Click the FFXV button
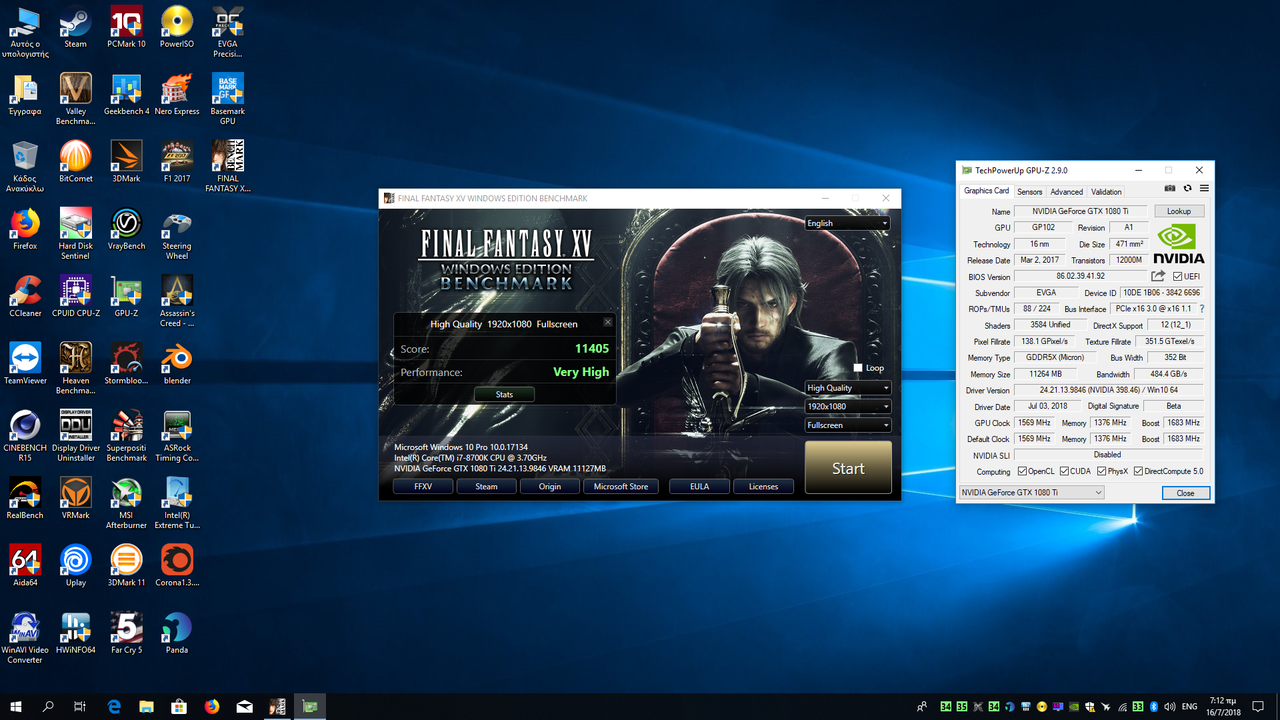The height and width of the screenshot is (720, 1280). 423,486
